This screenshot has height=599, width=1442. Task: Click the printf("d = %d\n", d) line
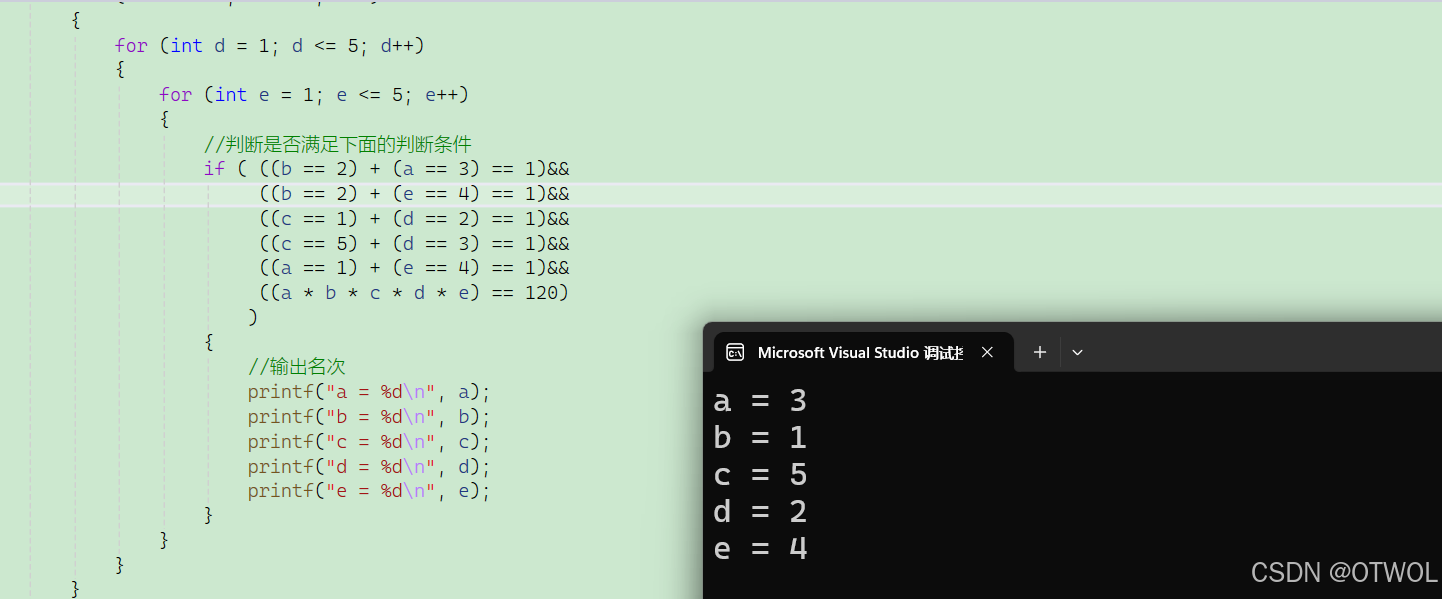(x=369, y=466)
